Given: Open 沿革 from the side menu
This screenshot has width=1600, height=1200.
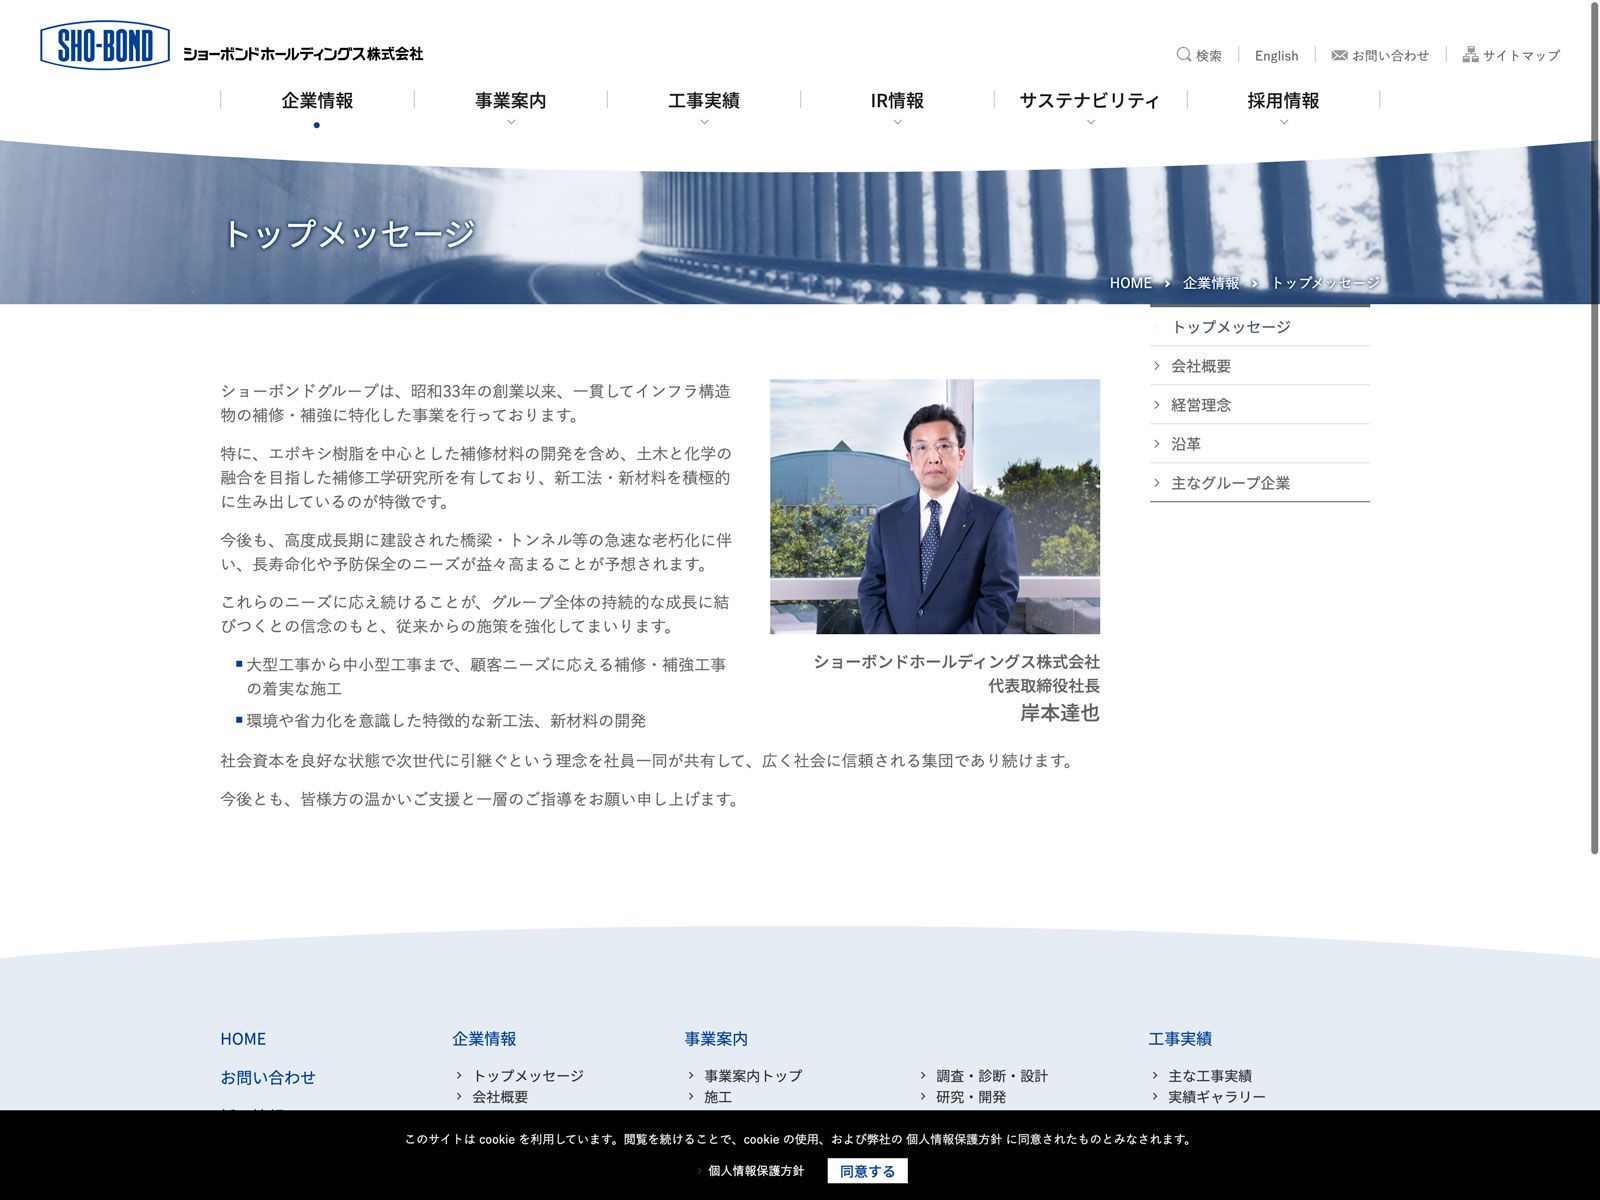Looking at the screenshot, I should [1186, 444].
